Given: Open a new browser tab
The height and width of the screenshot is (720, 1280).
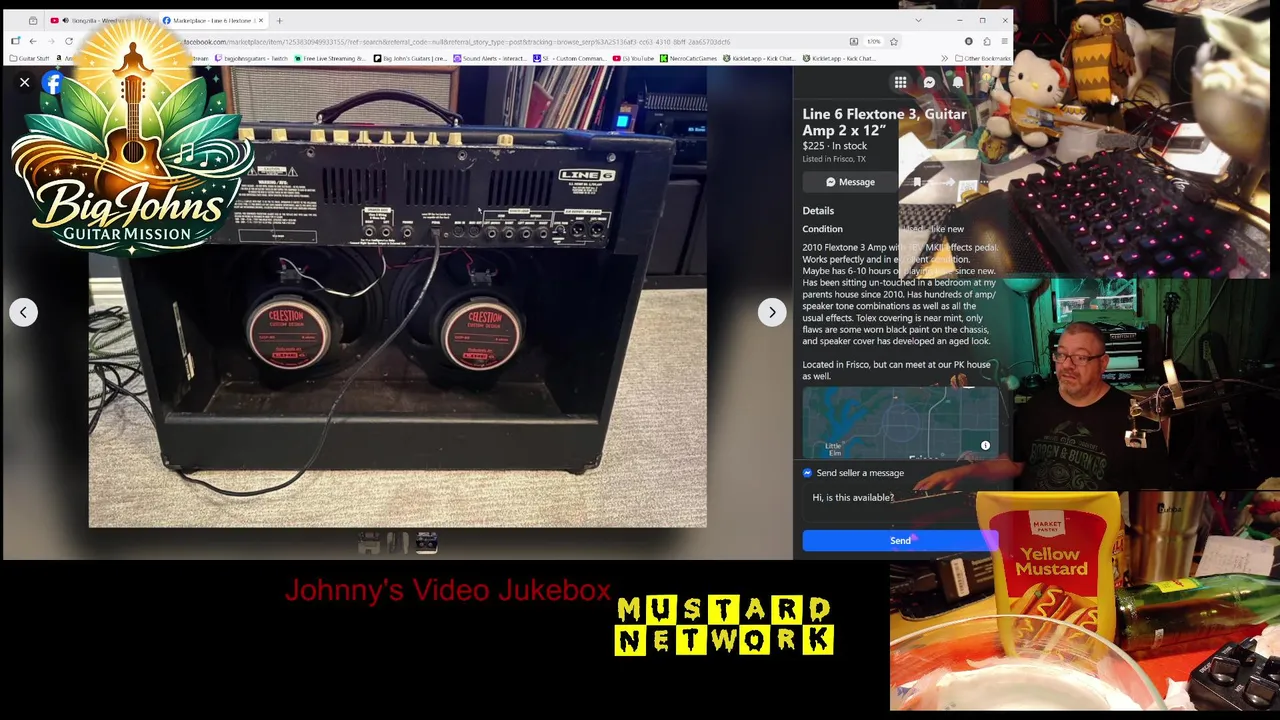Looking at the screenshot, I should pyautogui.click(x=279, y=20).
